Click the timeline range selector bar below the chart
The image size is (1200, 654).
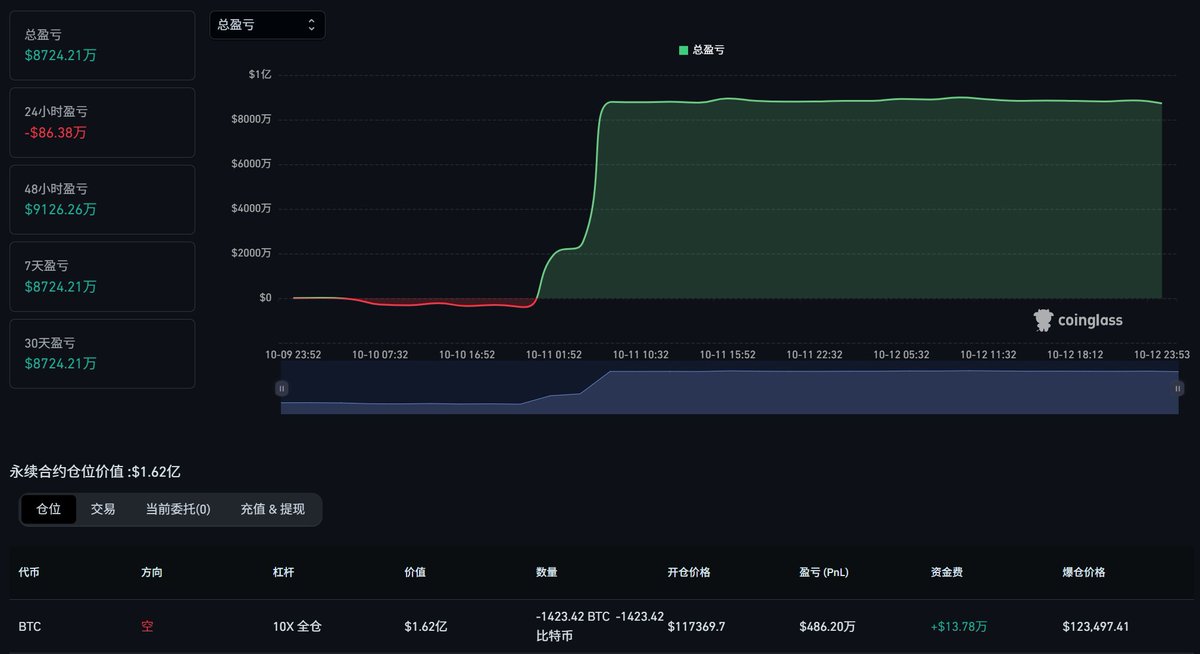coord(729,393)
